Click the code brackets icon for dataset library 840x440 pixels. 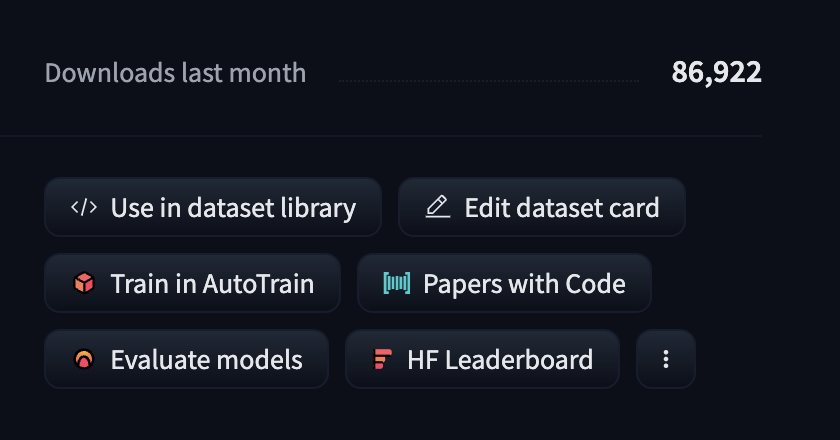tap(84, 208)
